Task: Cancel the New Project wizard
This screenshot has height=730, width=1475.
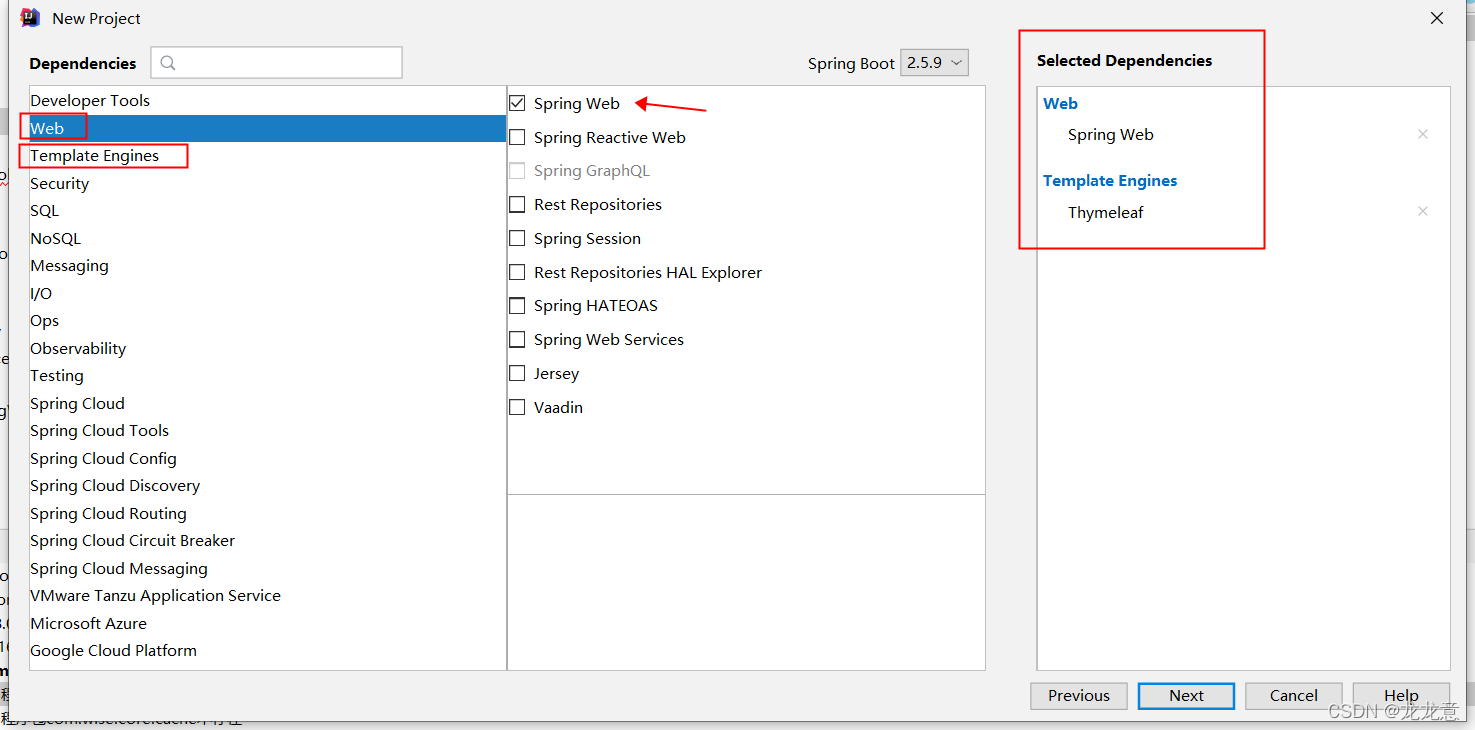Action: click(1294, 696)
